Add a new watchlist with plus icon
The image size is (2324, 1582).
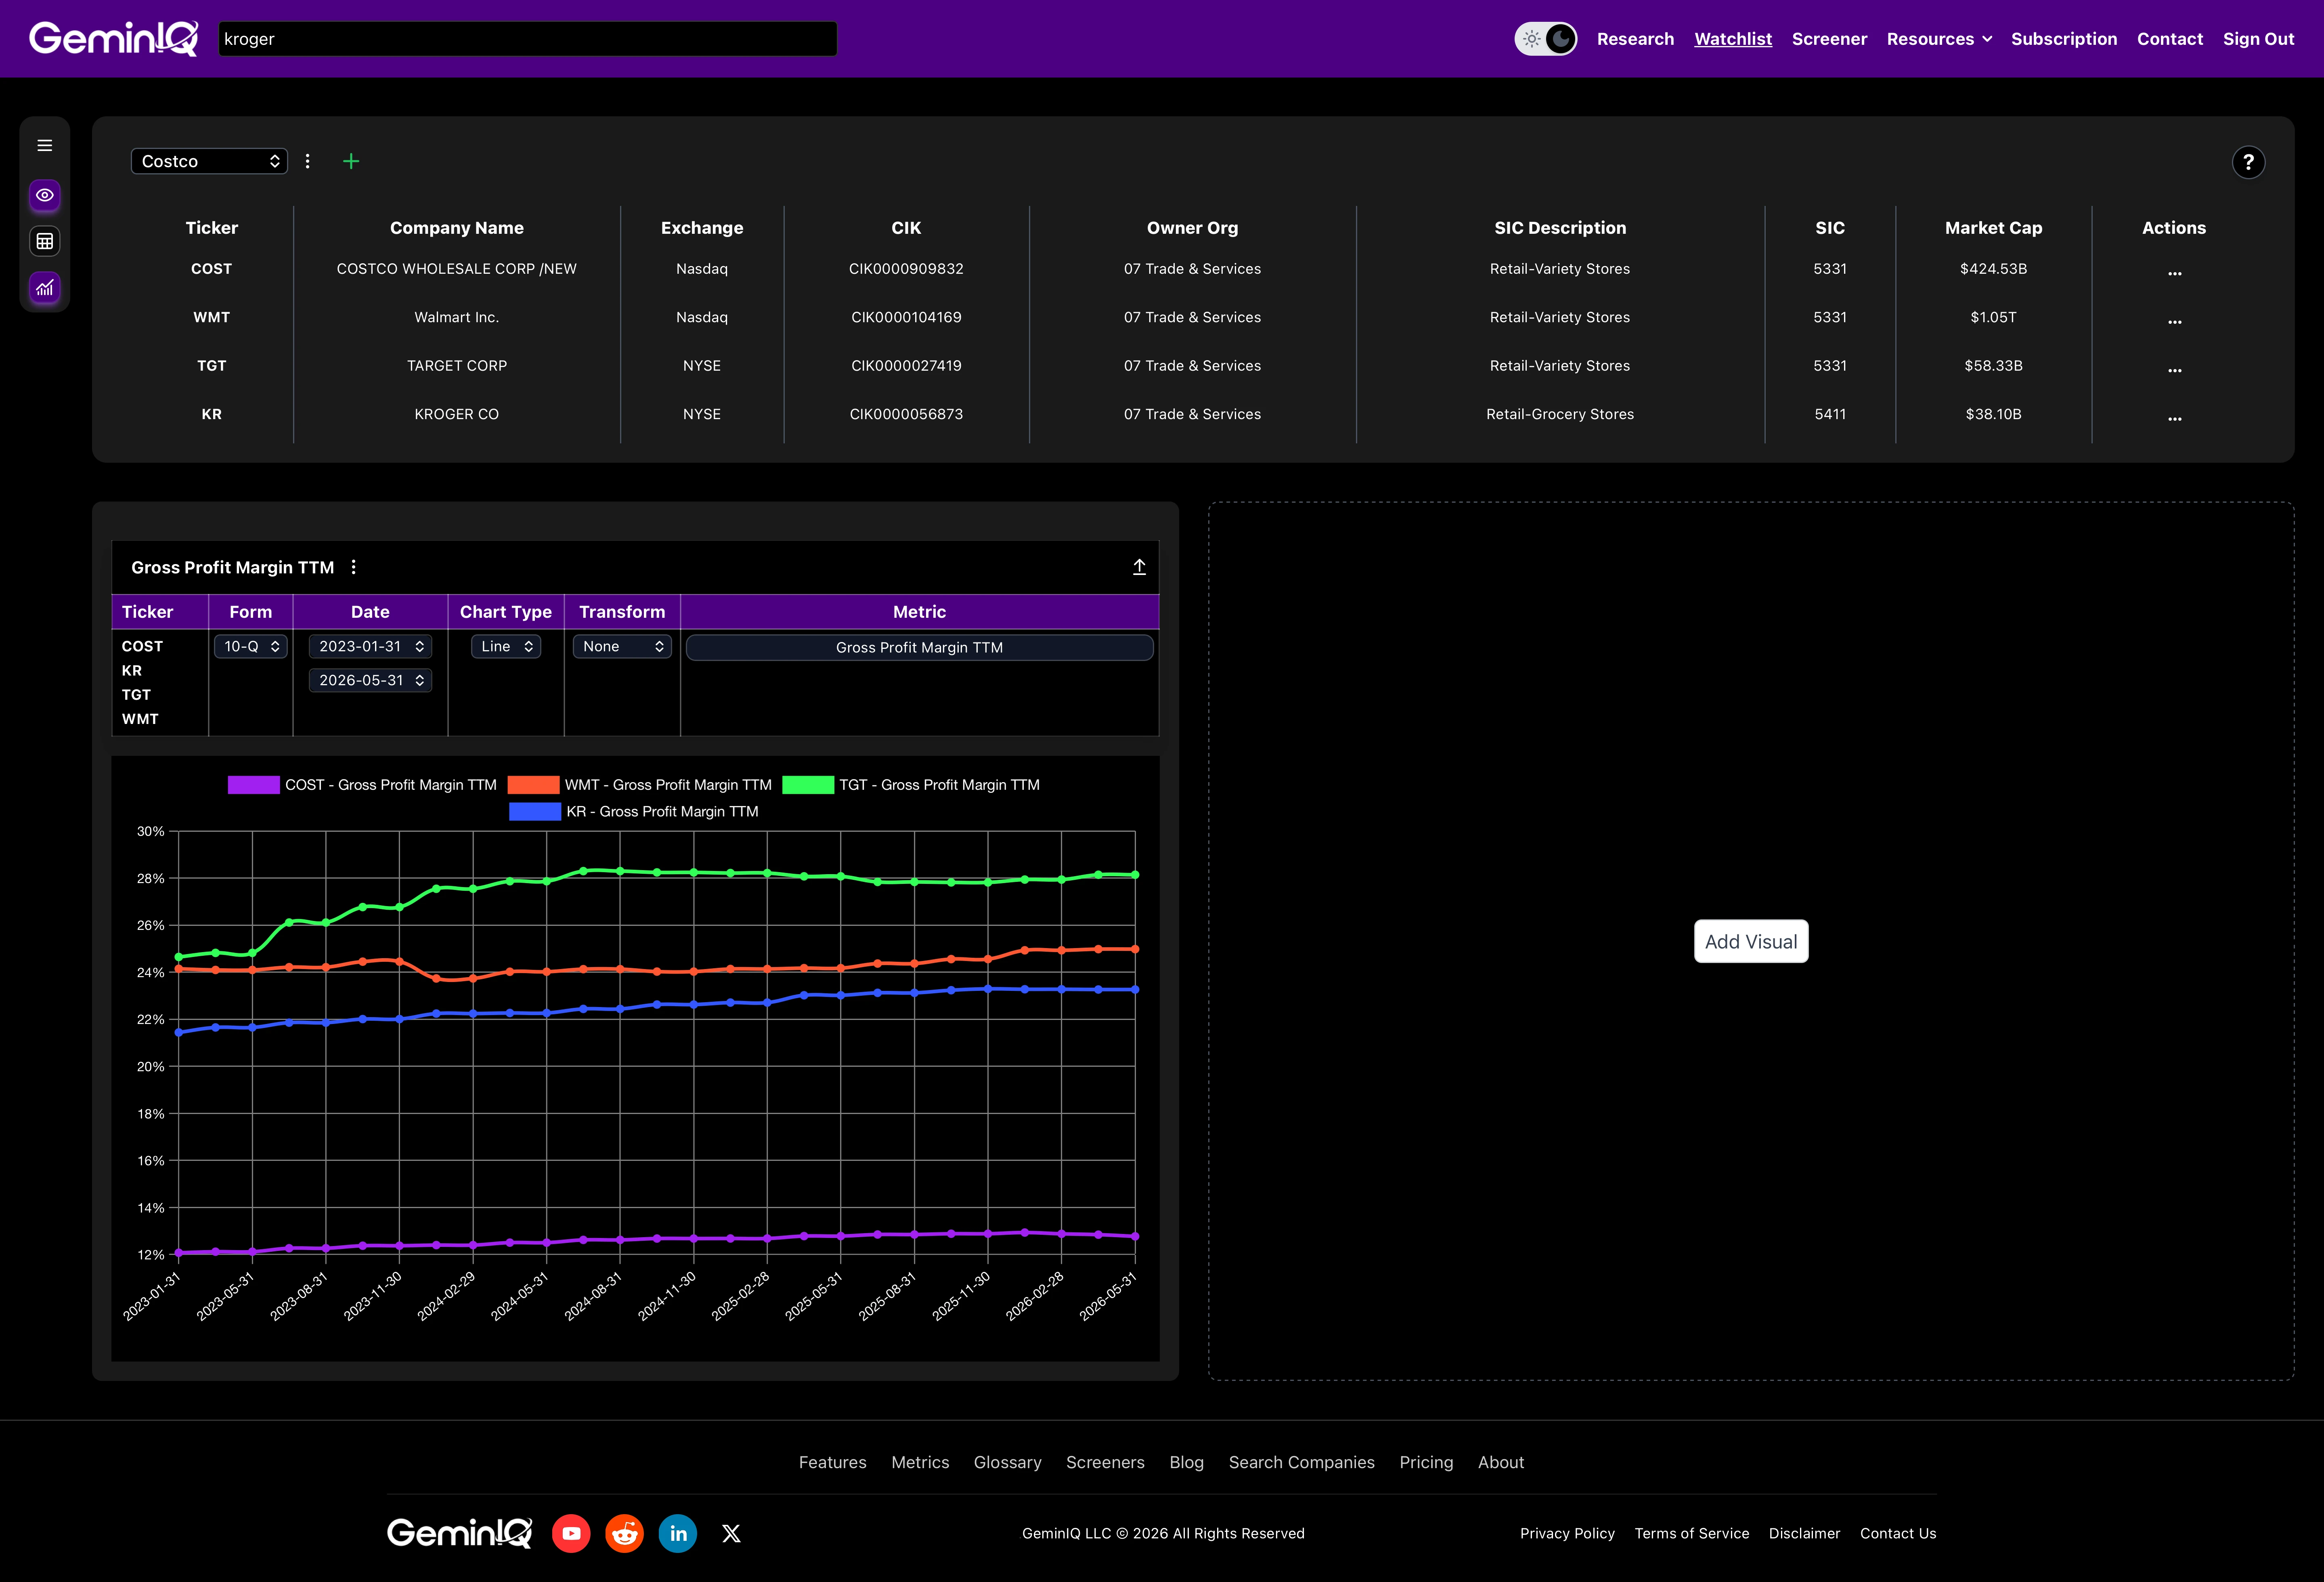pyautogui.click(x=351, y=161)
